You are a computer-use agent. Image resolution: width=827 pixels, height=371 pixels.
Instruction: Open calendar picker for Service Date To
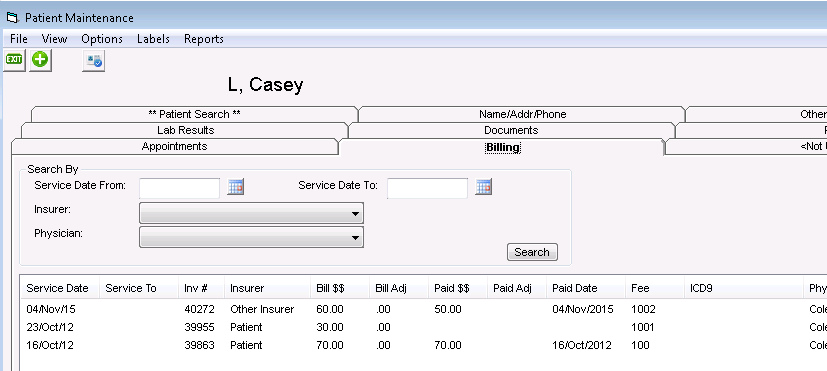point(483,187)
